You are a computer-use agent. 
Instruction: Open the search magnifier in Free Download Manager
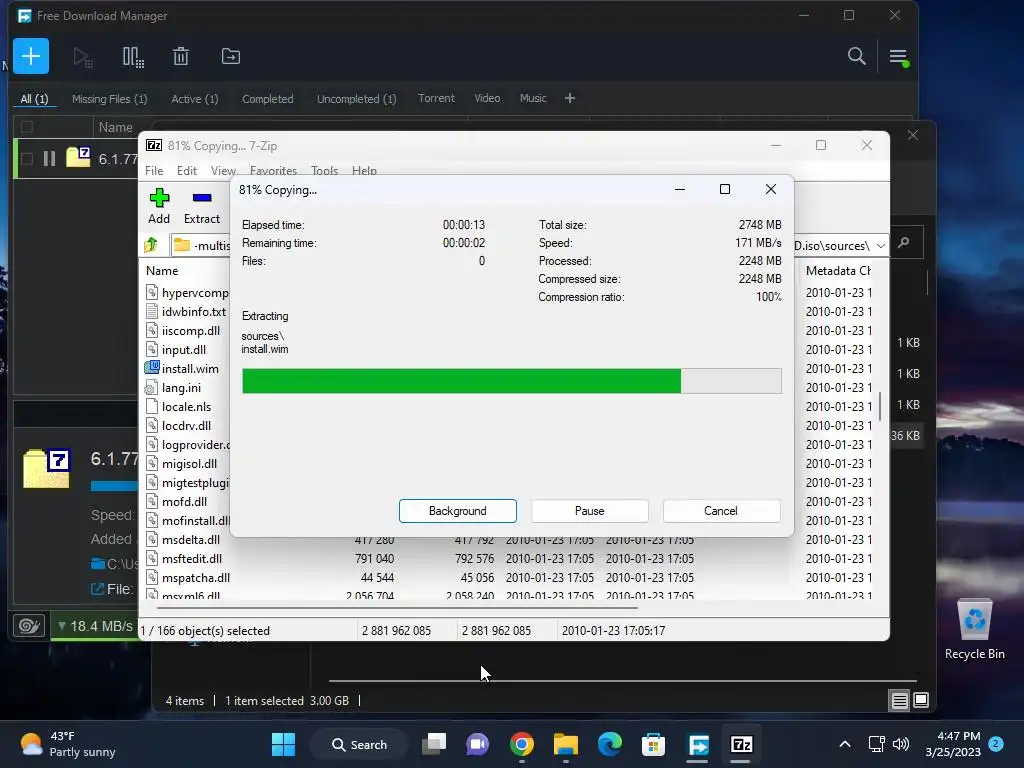856,56
